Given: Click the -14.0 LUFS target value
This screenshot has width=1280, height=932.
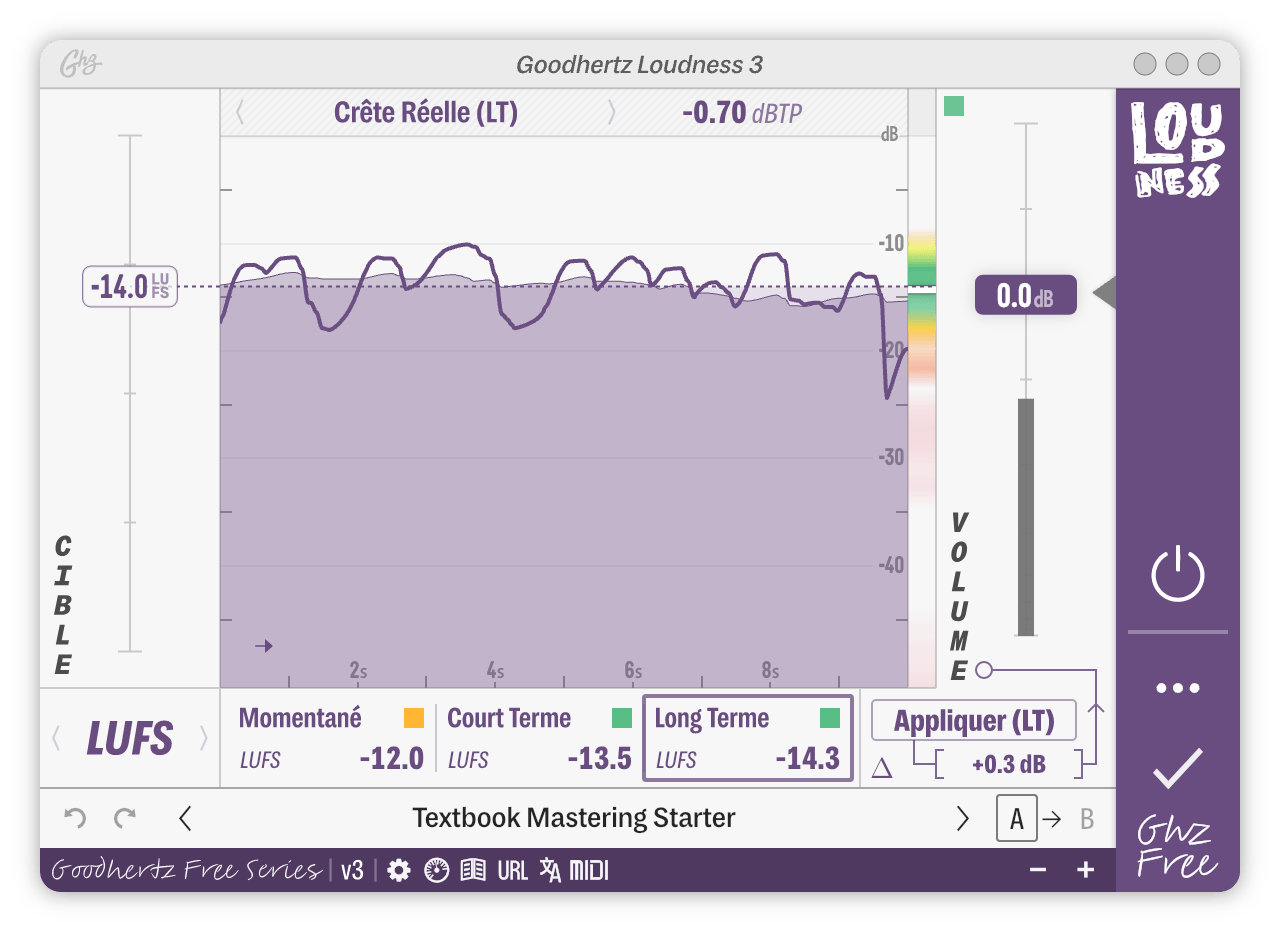Looking at the screenshot, I should tap(130, 287).
